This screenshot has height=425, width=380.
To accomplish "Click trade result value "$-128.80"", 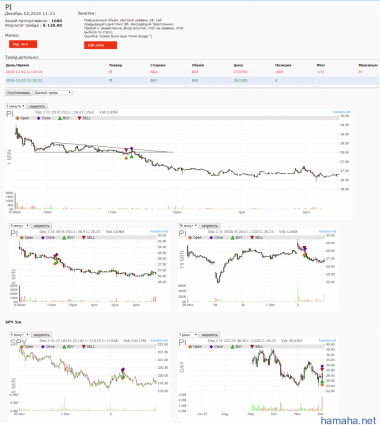I will point(52,25).
